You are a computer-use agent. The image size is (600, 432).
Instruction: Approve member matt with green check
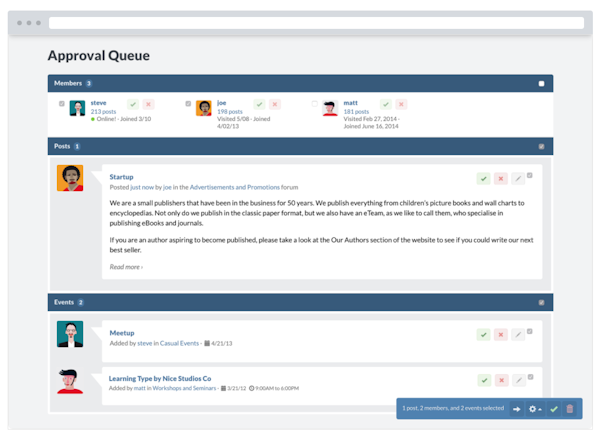pos(386,104)
